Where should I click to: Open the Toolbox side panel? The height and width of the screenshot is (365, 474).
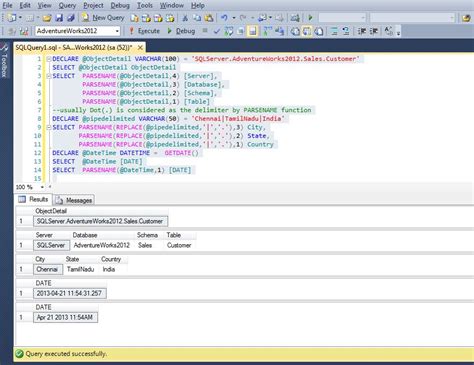coord(4,61)
